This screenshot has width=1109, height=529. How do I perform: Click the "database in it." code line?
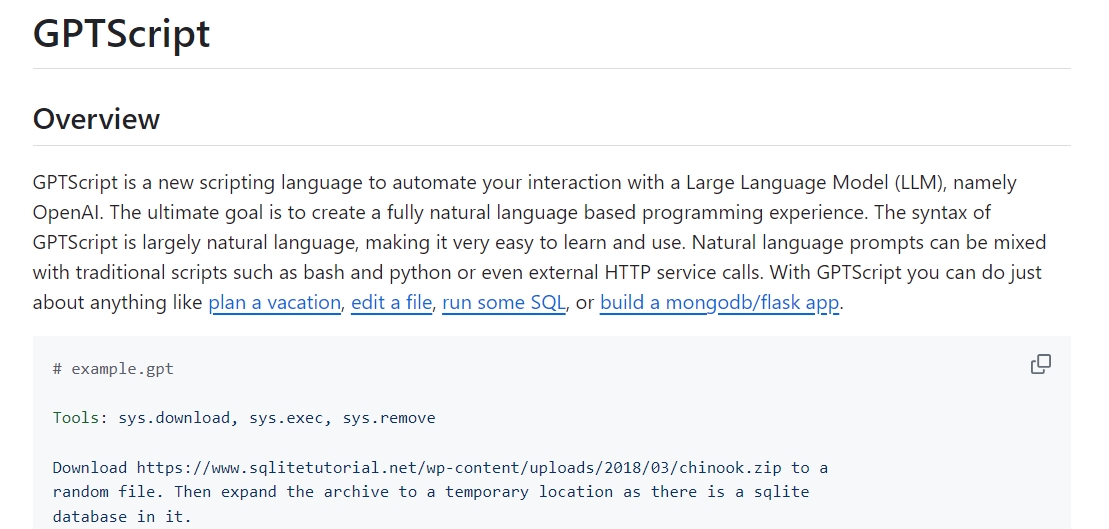pyautogui.click(x=121, y=517)
